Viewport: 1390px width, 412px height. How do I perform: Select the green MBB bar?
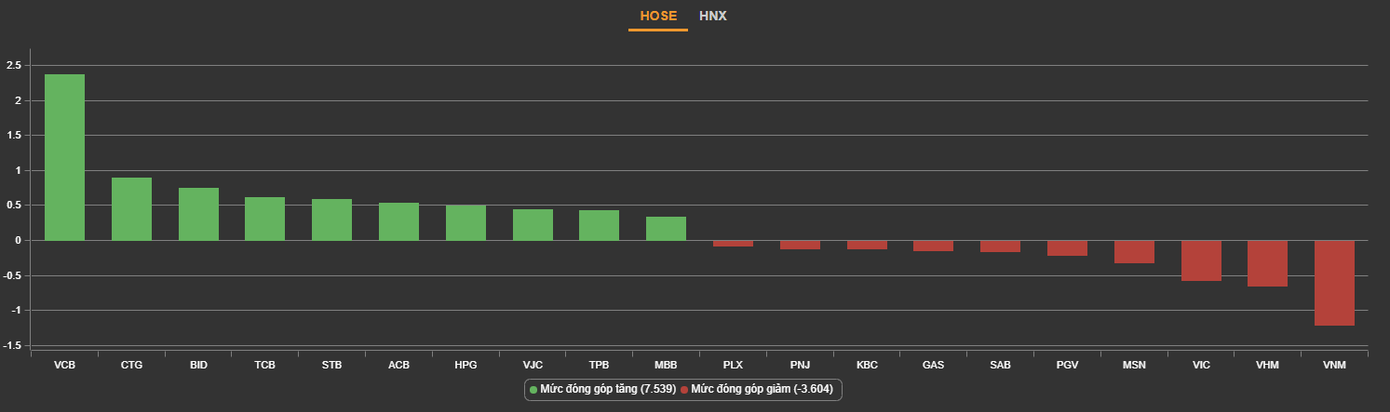coord(666,229)
